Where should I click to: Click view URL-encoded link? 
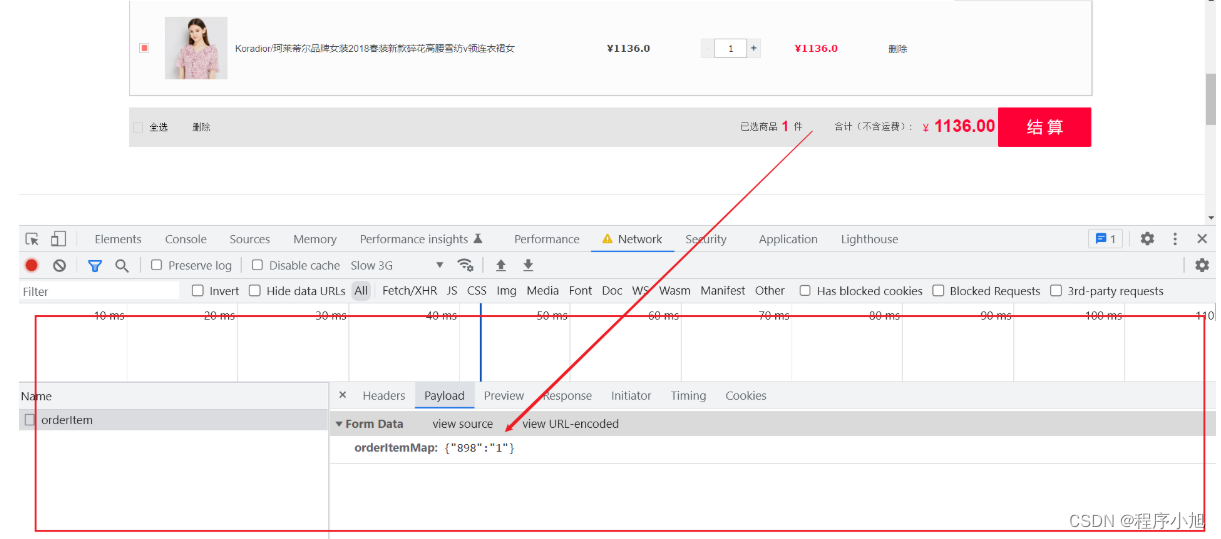click(x=571, y=424)
